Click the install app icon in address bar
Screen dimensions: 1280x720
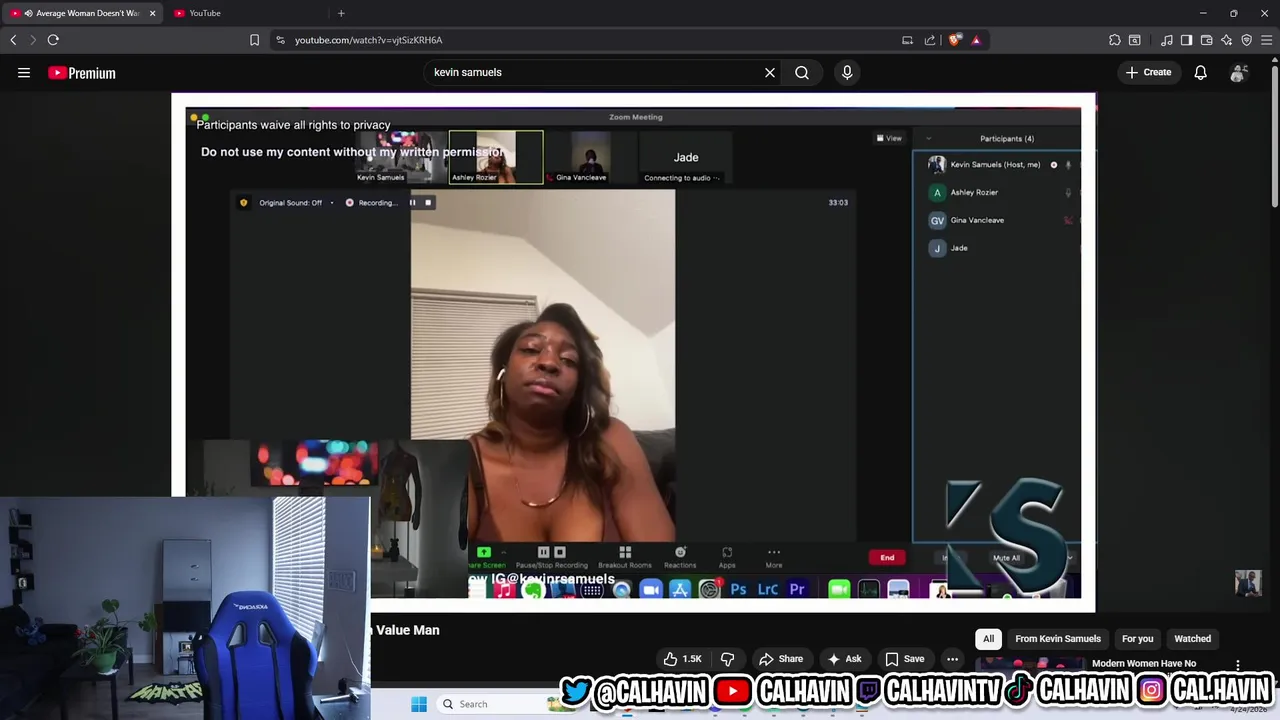907,40
